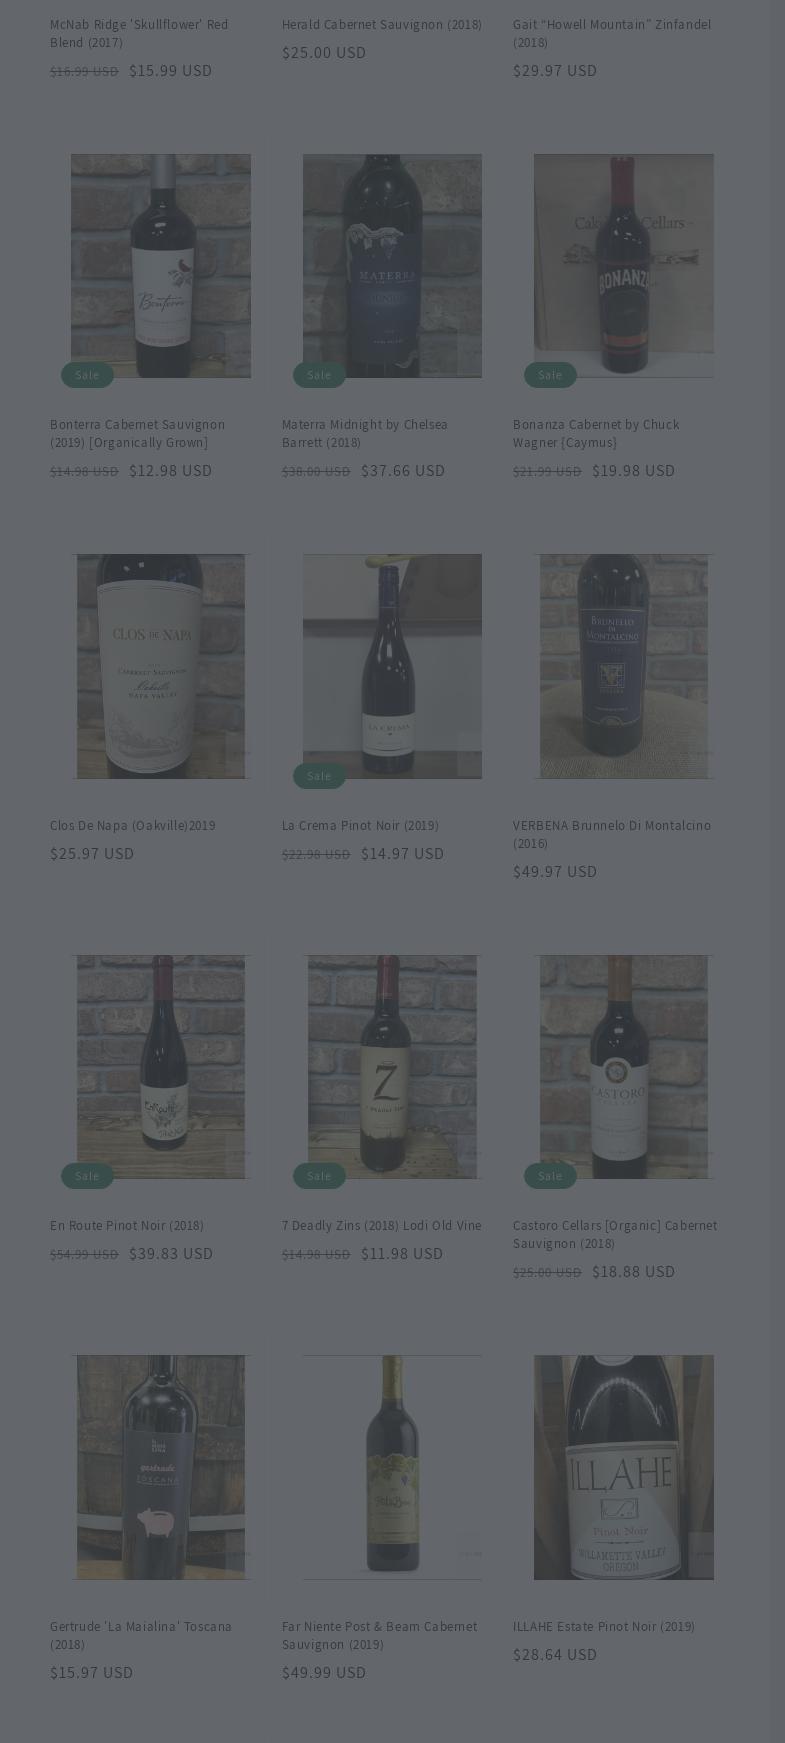The width and height of the screenshot is (785, 1743).
Task: Click the 7 Deadly Zins bottle photo
Action: tap(392, 1066)
